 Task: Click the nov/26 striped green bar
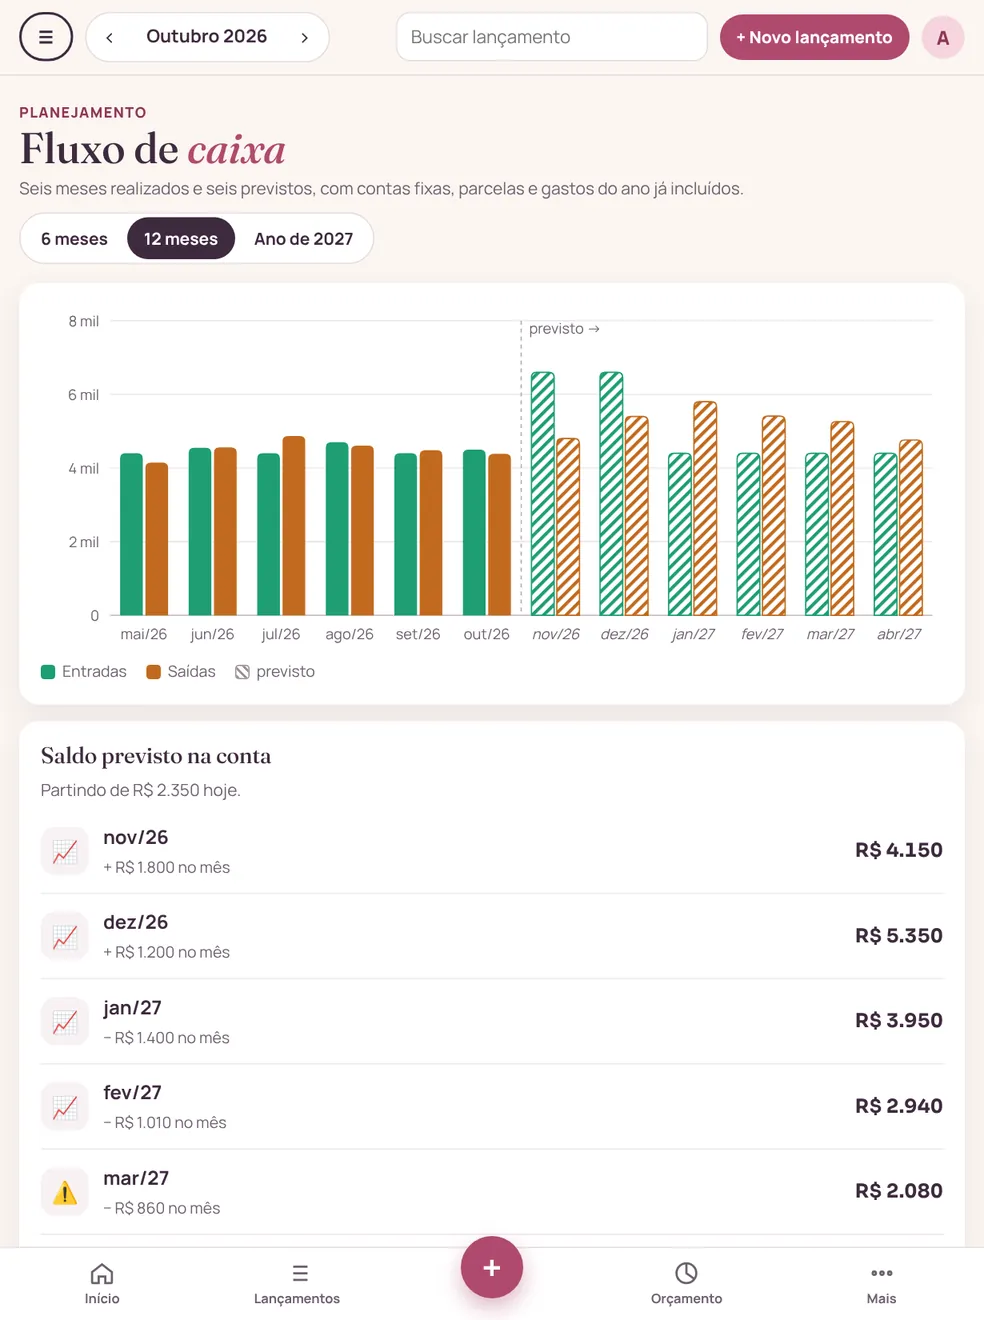[542, 494]
